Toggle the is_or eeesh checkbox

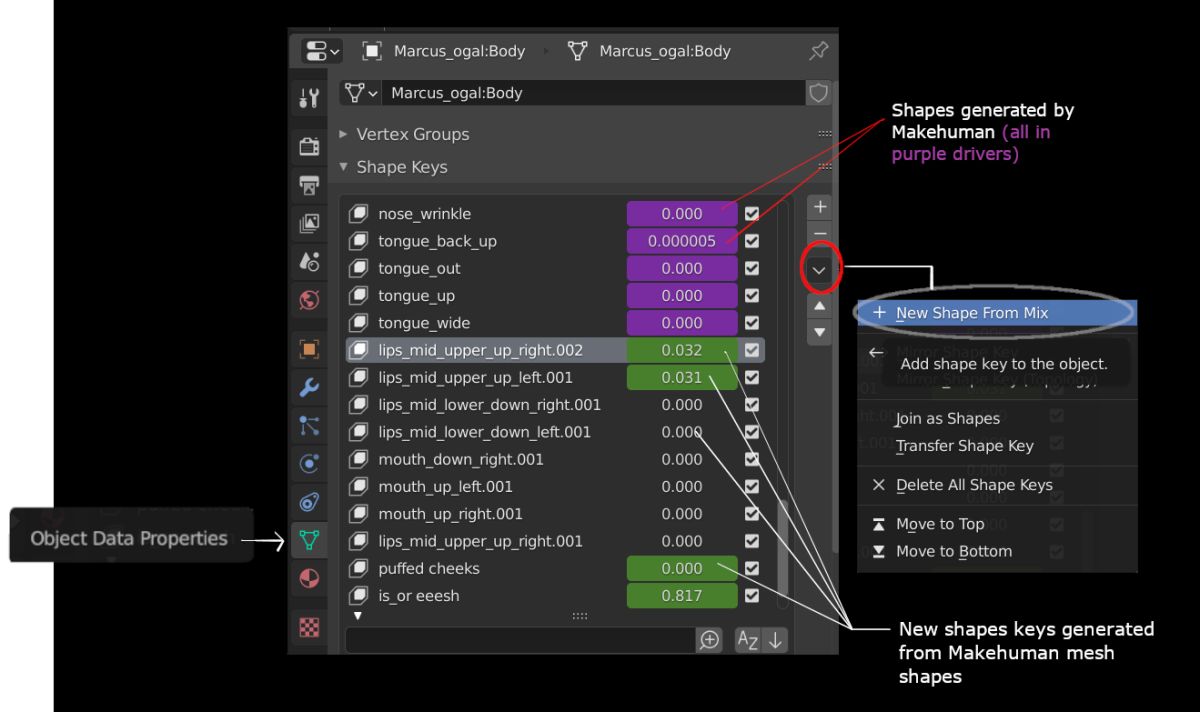752,596
